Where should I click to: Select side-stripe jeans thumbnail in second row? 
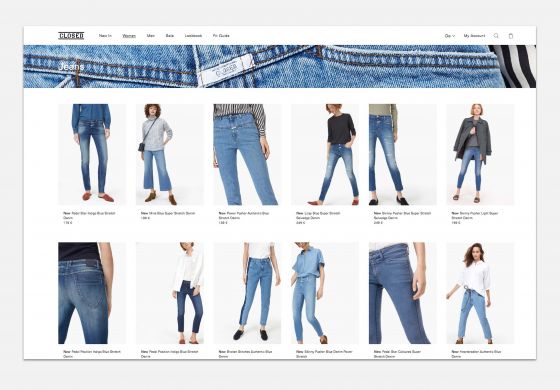coord(247,293)
